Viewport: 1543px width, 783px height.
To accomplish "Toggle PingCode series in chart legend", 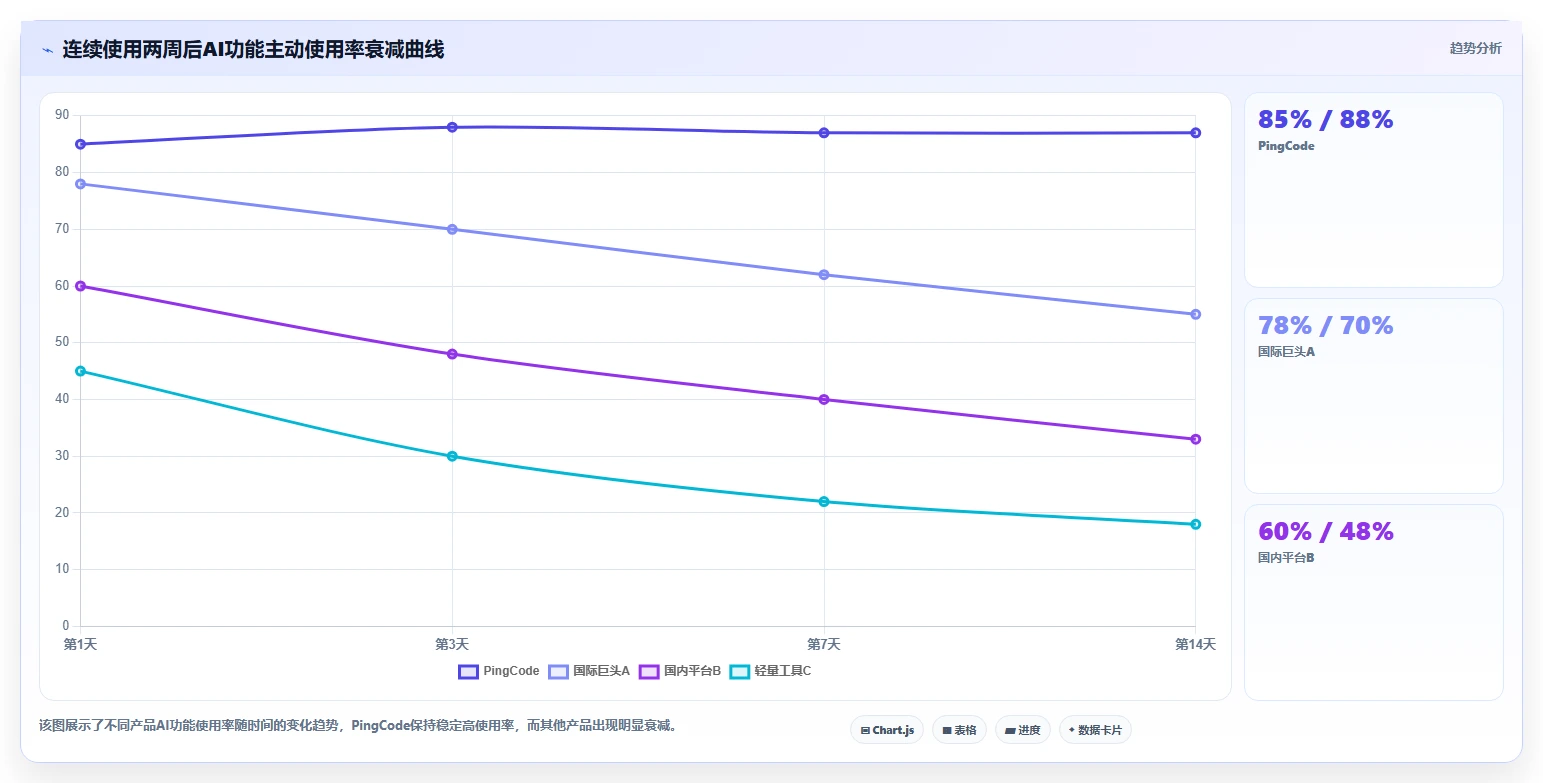I will click(499, 671).
